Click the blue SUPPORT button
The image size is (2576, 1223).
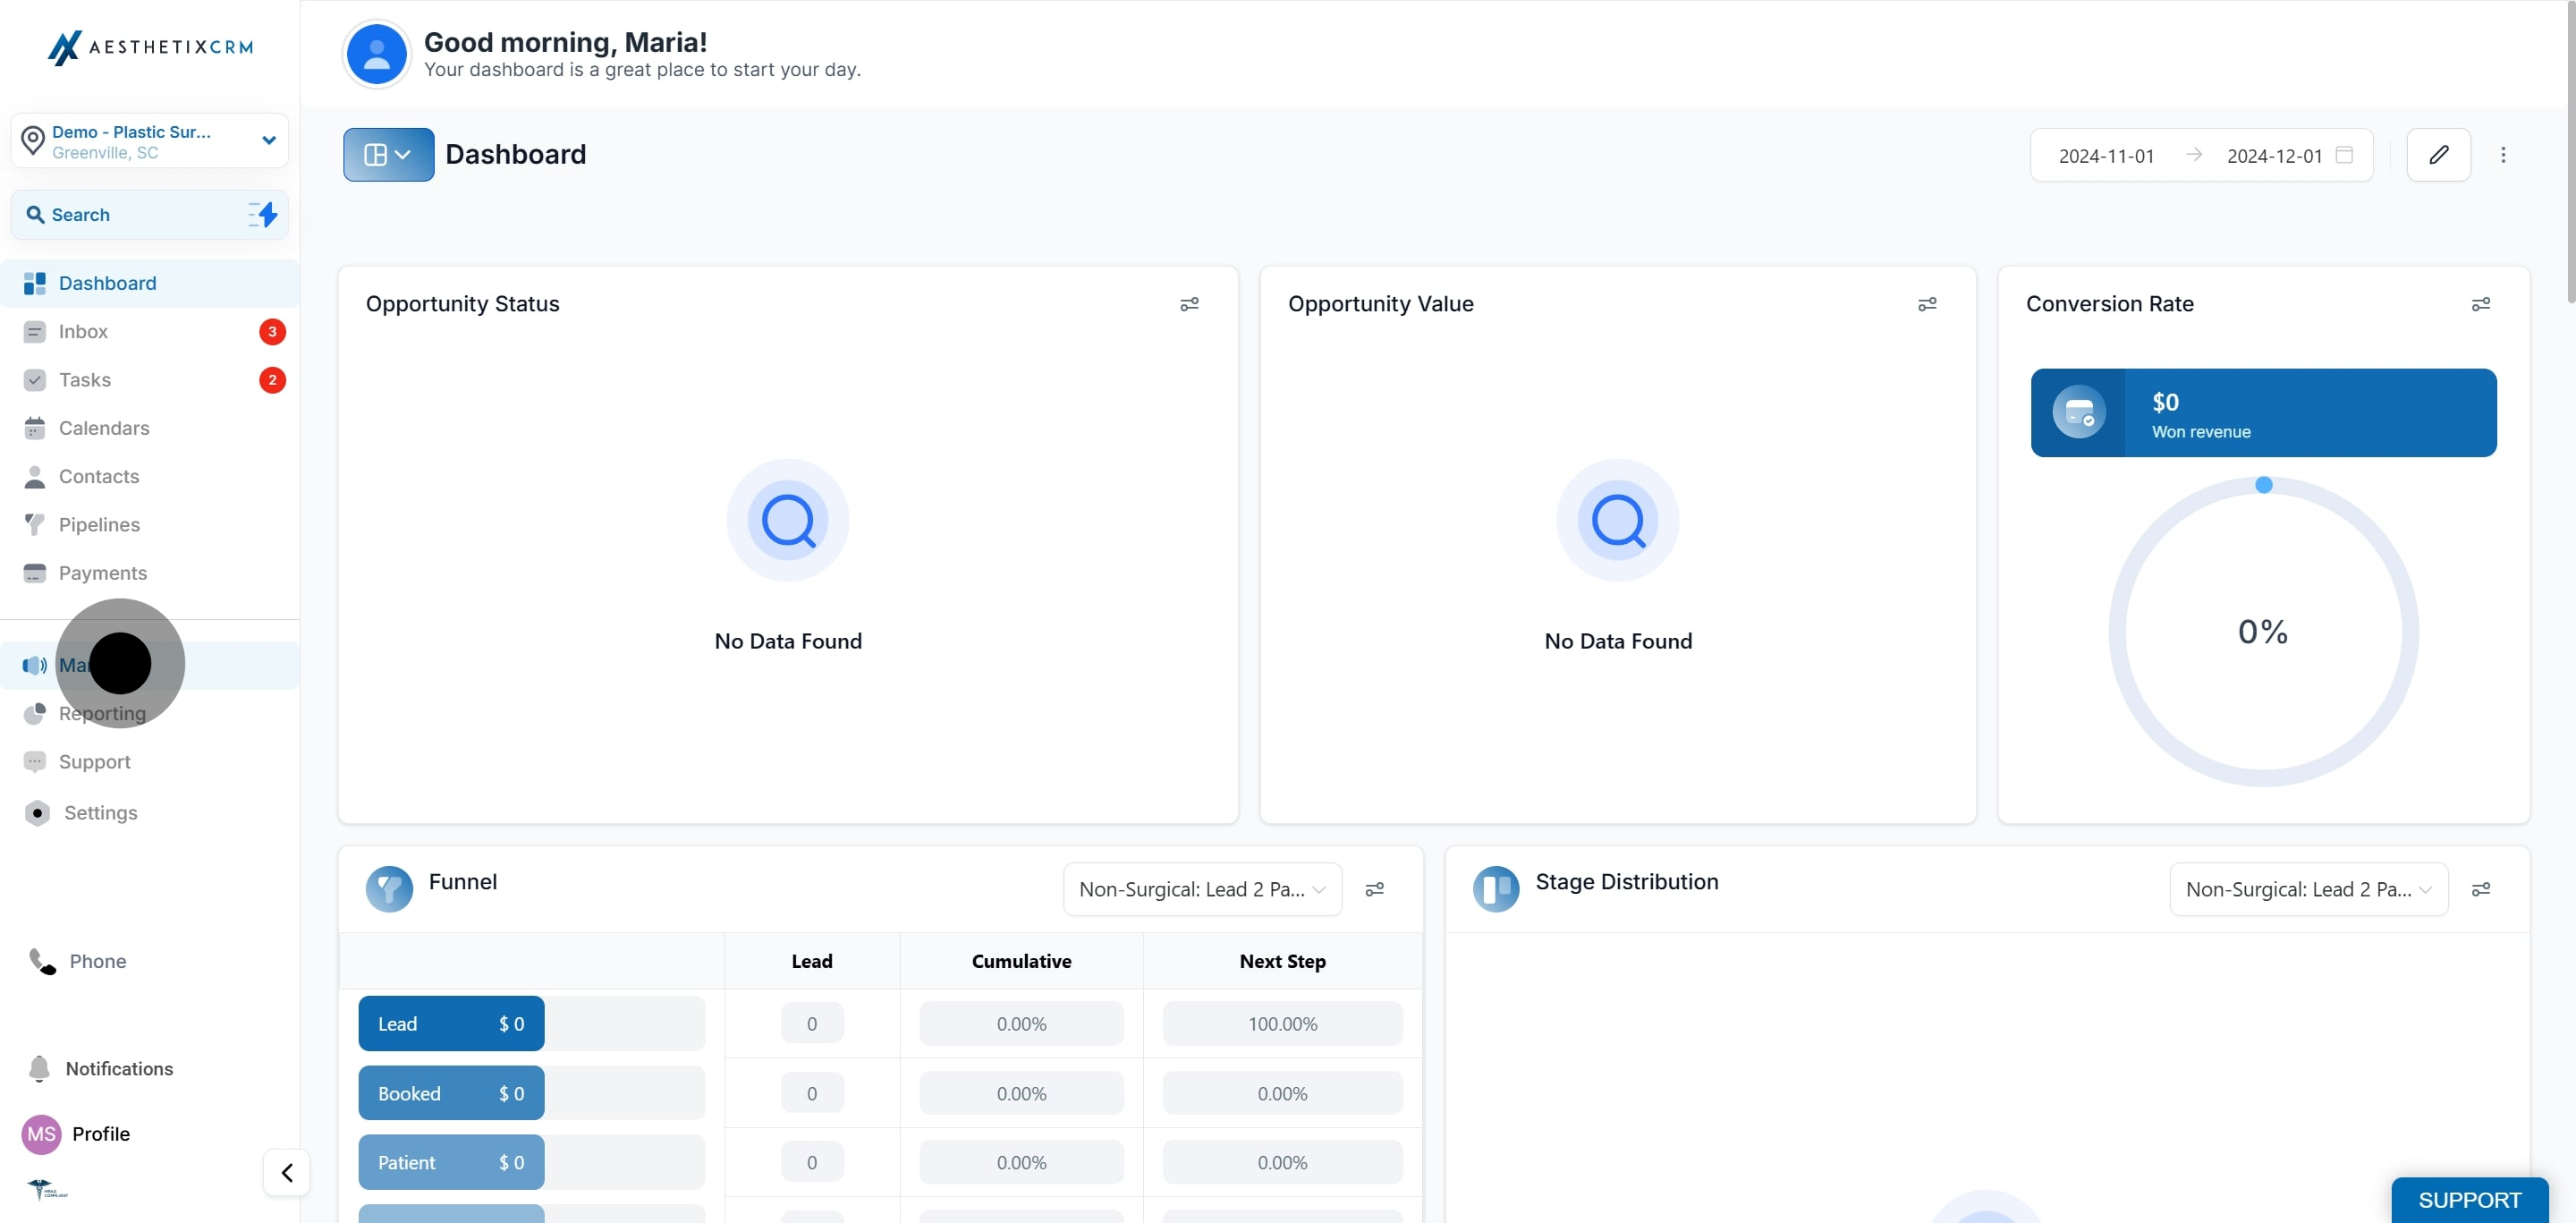(2469, 1199)
